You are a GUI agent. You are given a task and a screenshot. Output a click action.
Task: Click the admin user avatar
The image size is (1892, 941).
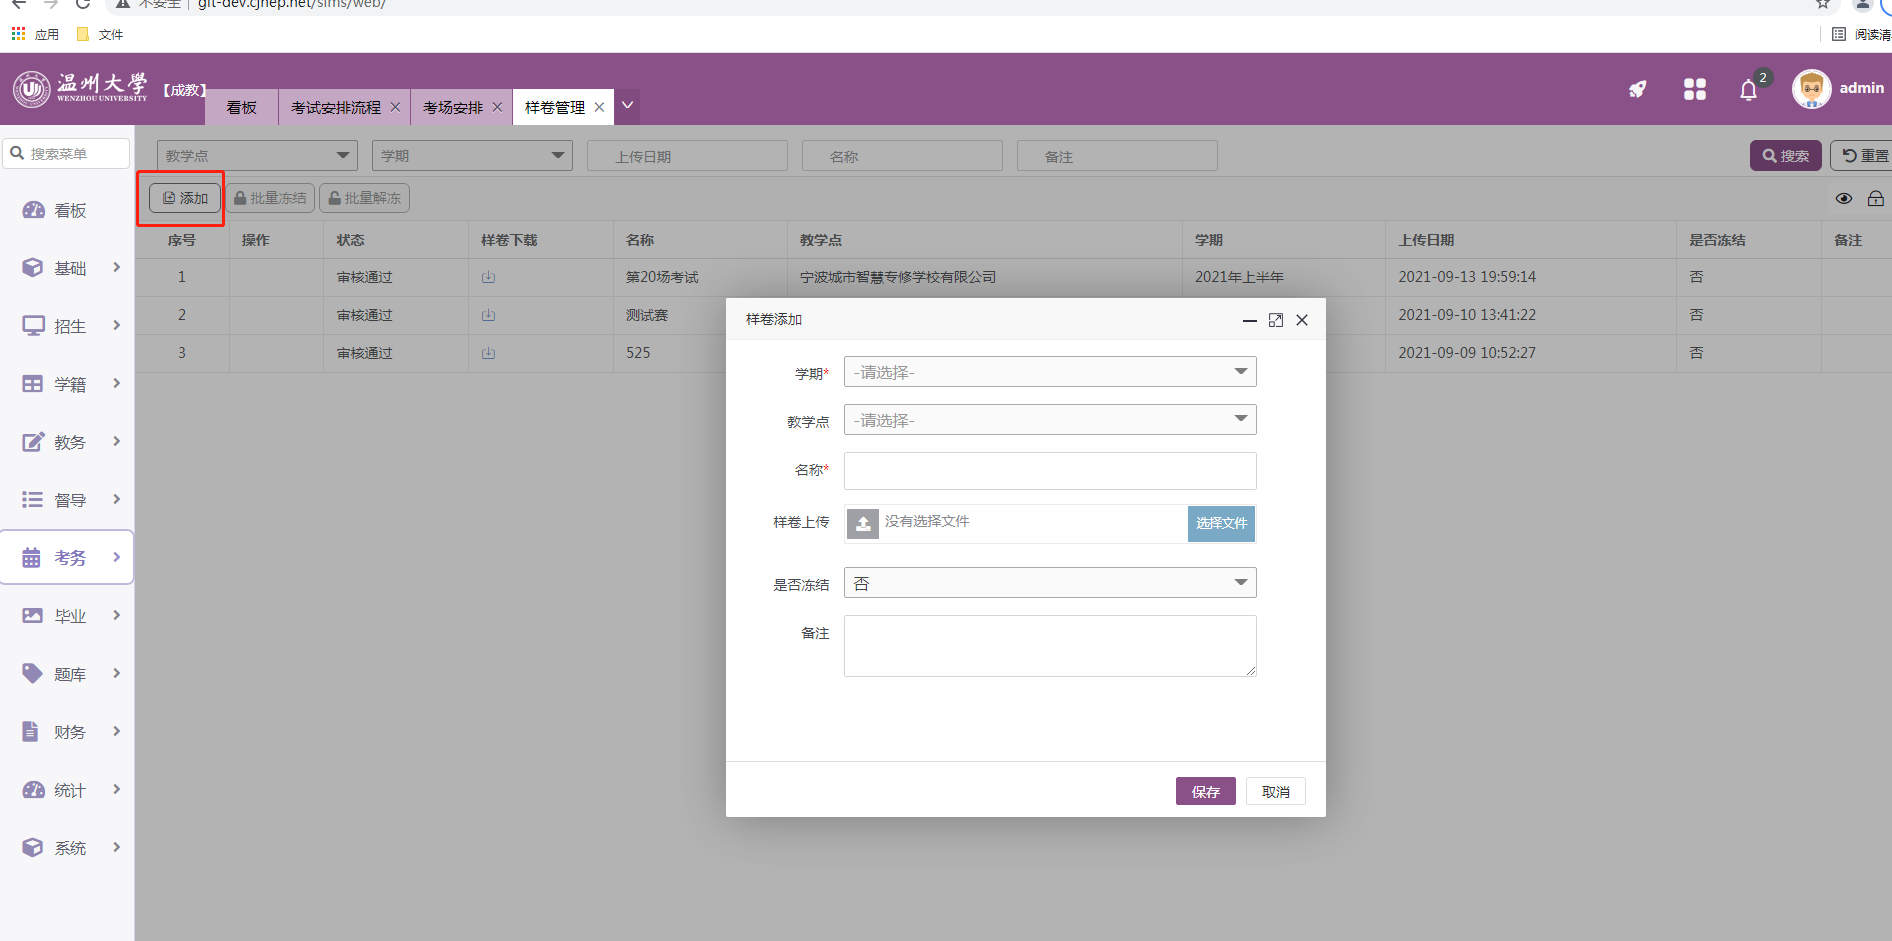pos(1811,89)
